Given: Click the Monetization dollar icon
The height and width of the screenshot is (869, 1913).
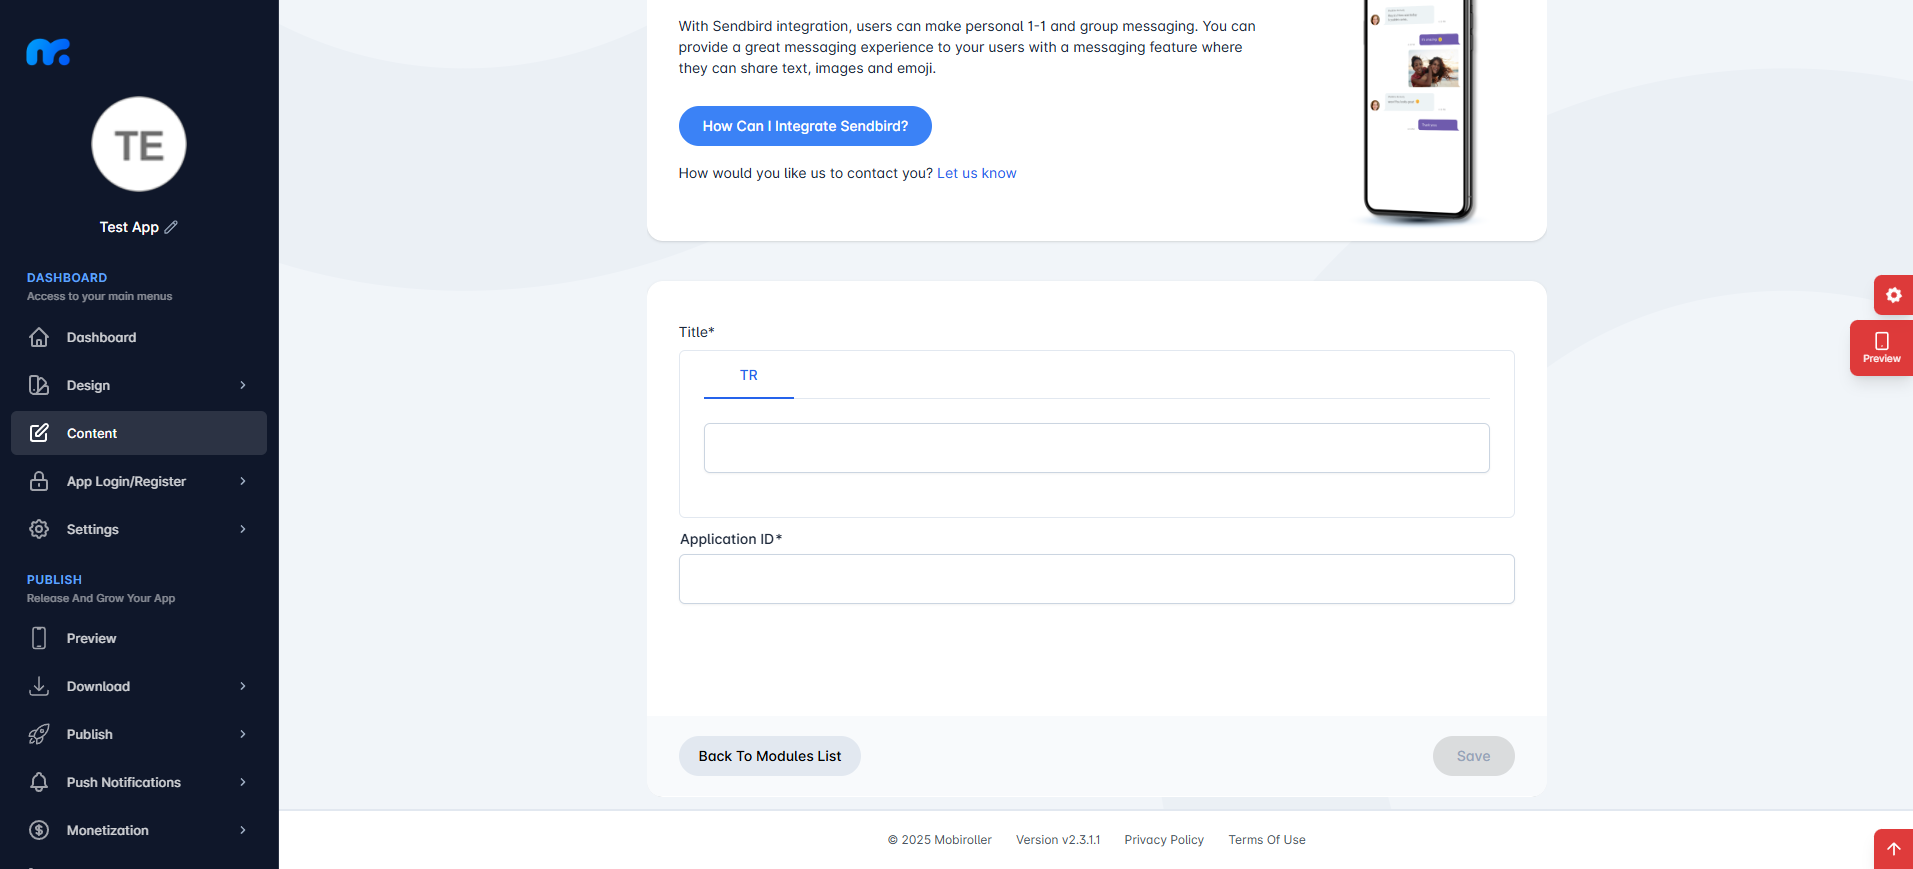Looking at the screenshot, I should point(39,830).
